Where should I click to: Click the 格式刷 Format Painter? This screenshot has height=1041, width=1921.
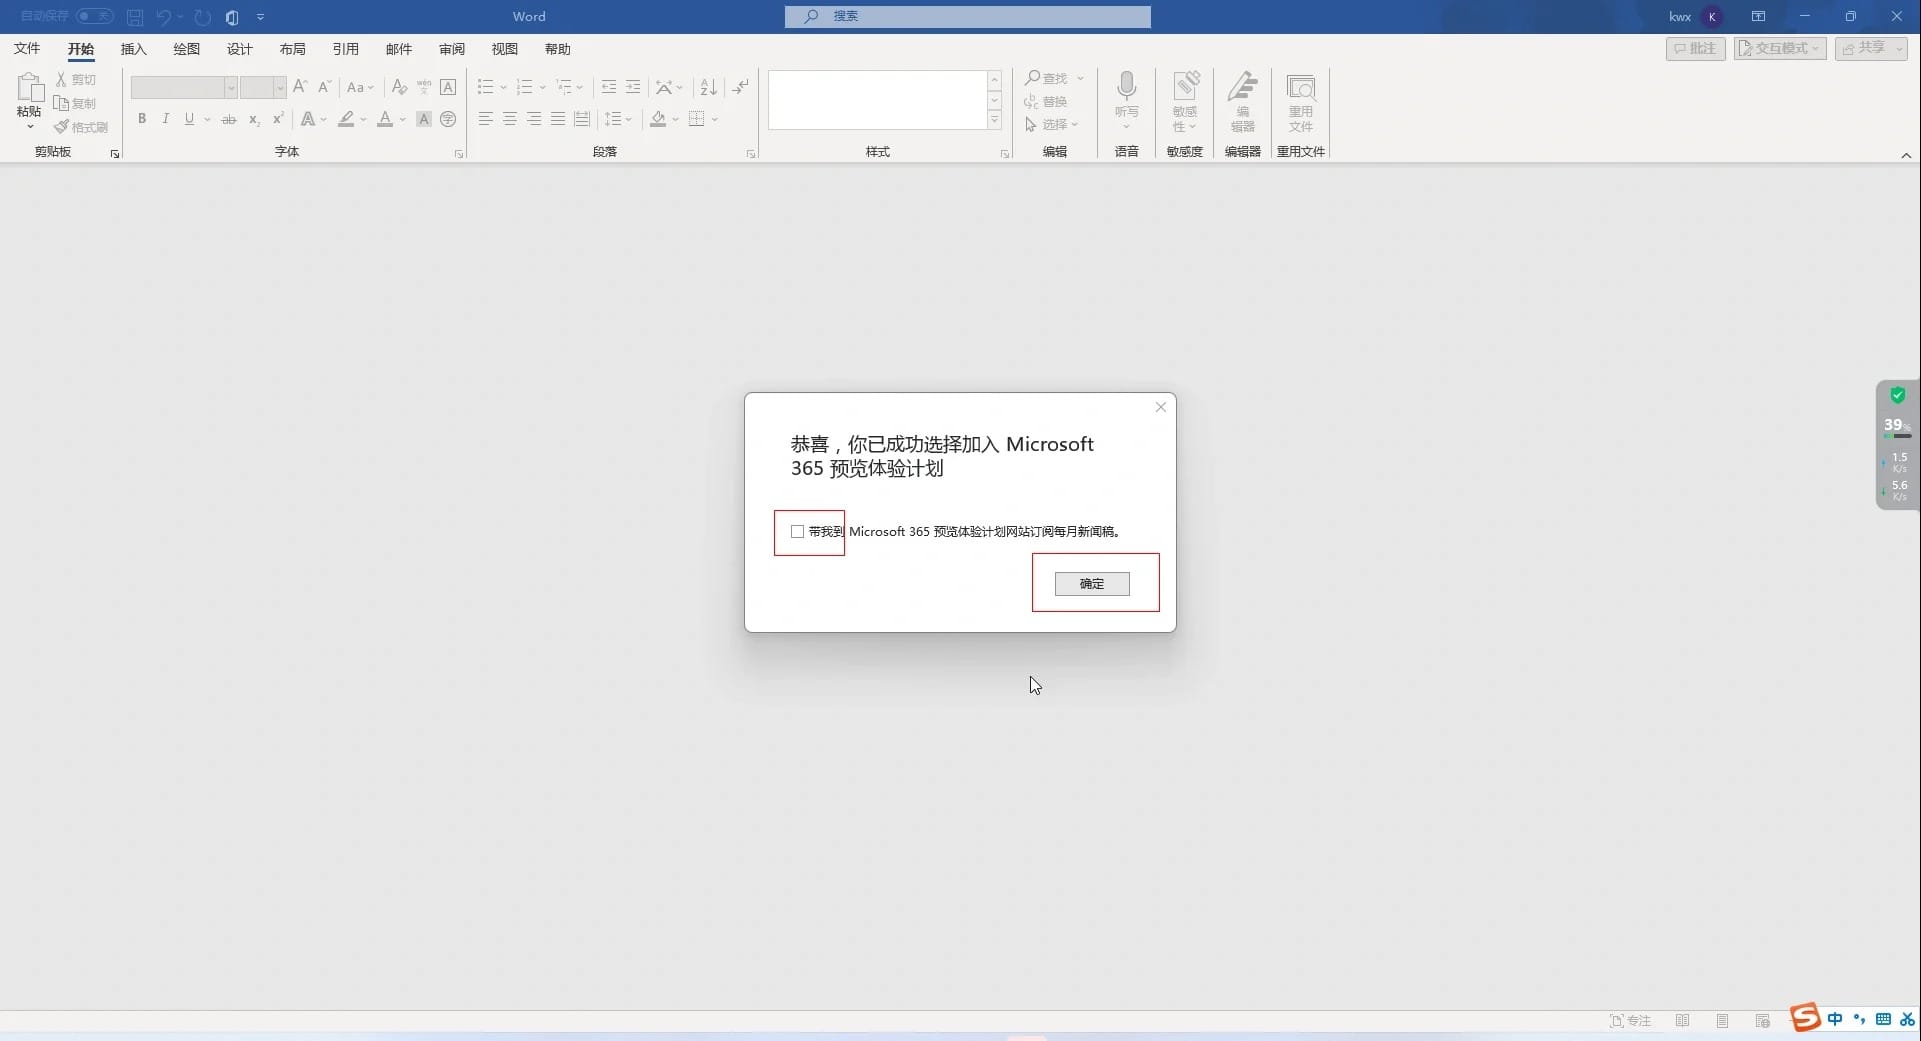click(81, 127)
